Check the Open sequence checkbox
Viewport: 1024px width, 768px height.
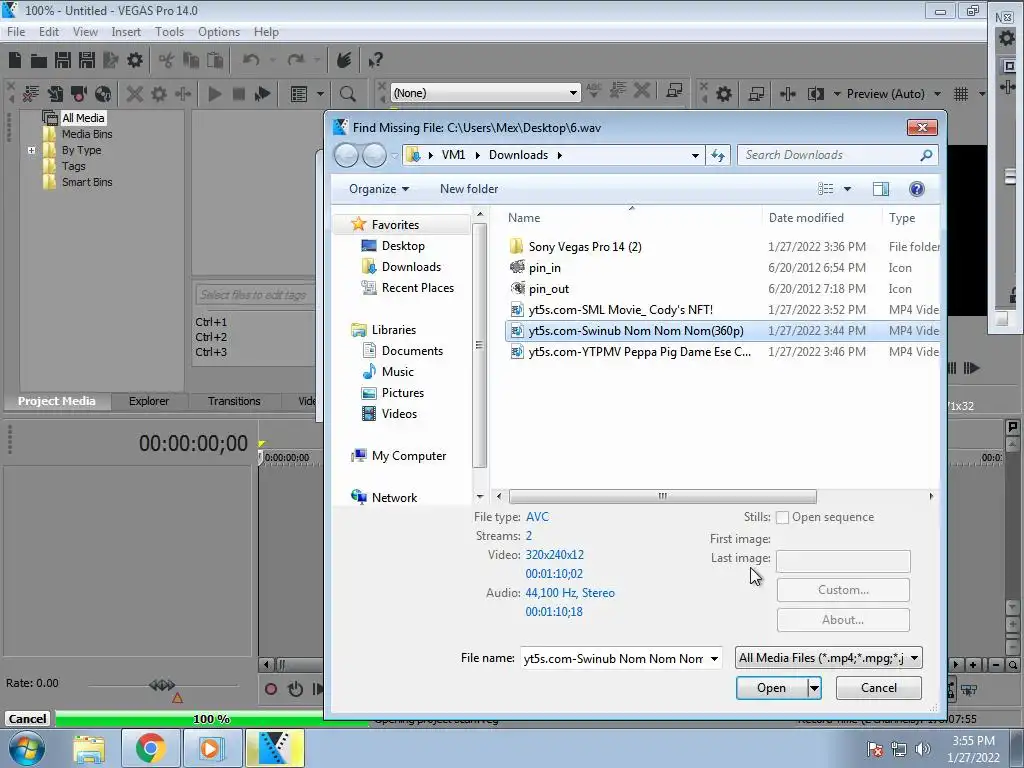click(782, 518)
